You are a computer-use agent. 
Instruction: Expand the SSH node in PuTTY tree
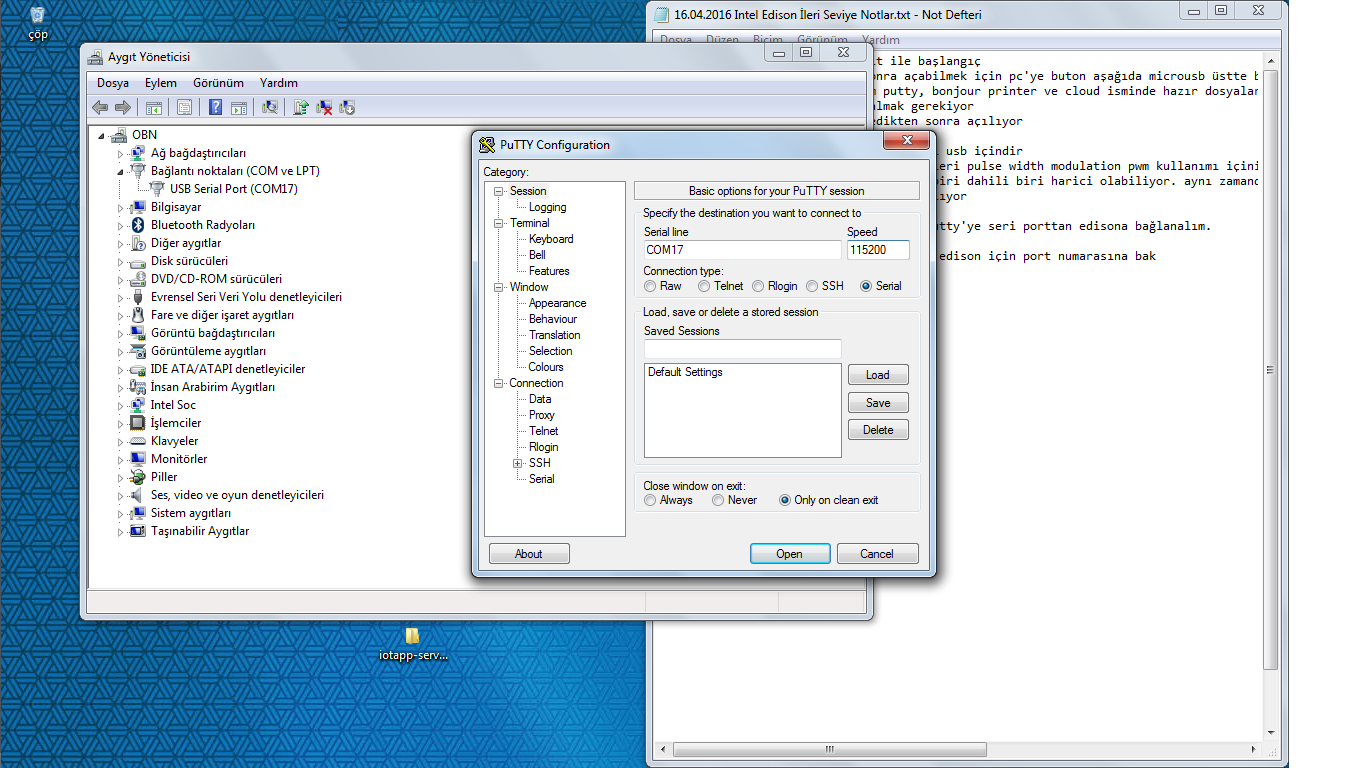pos(518,463)
